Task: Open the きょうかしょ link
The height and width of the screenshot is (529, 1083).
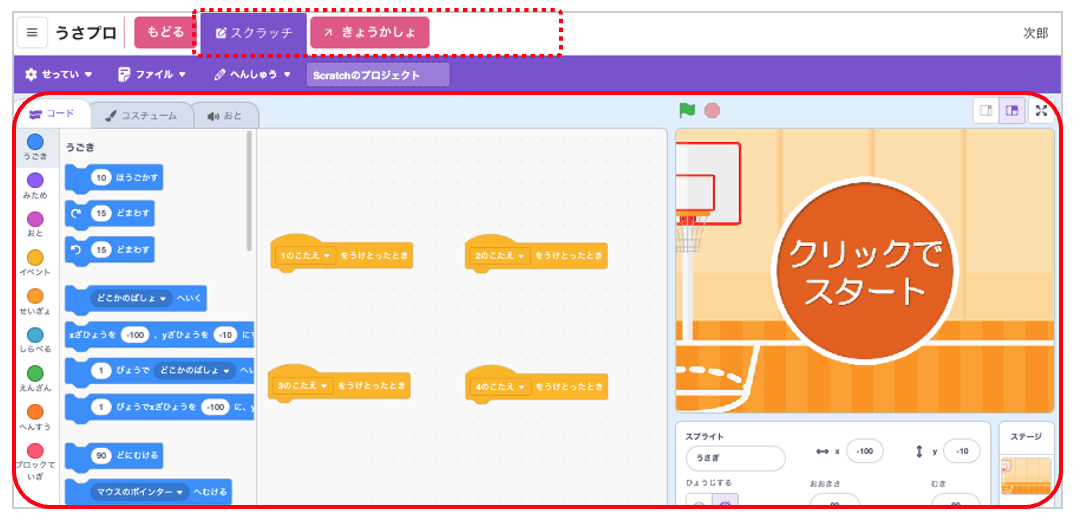Action: tap(369, 33)
